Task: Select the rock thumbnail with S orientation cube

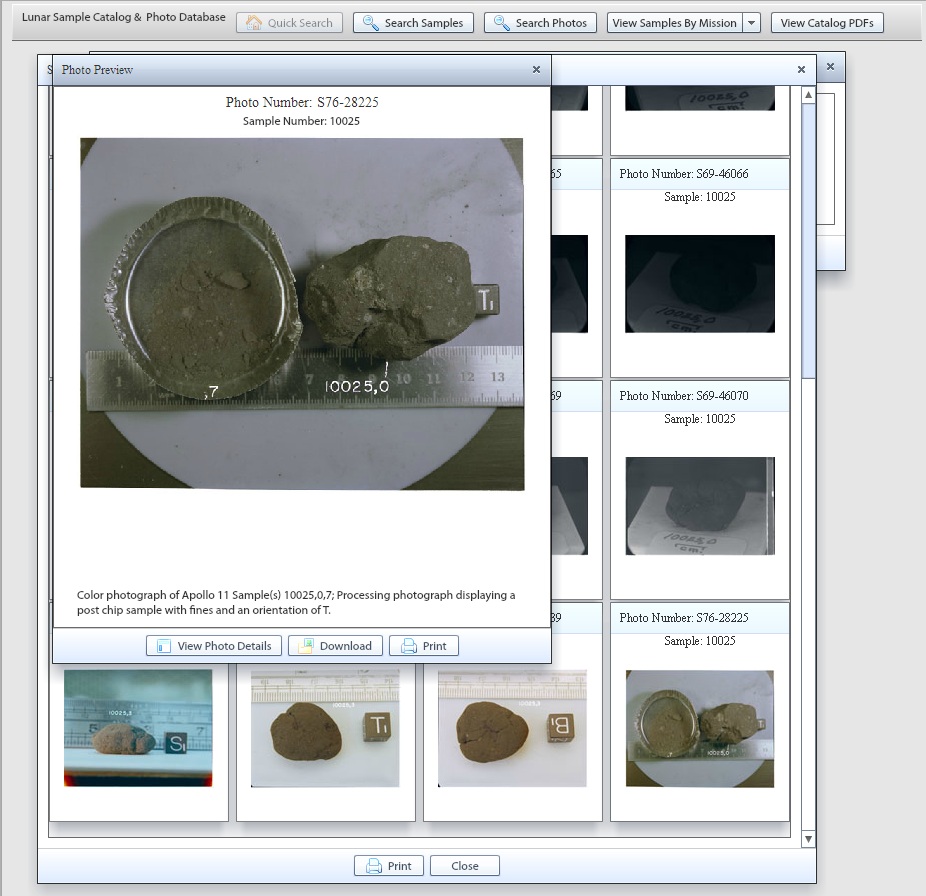Action: (138, 728)
